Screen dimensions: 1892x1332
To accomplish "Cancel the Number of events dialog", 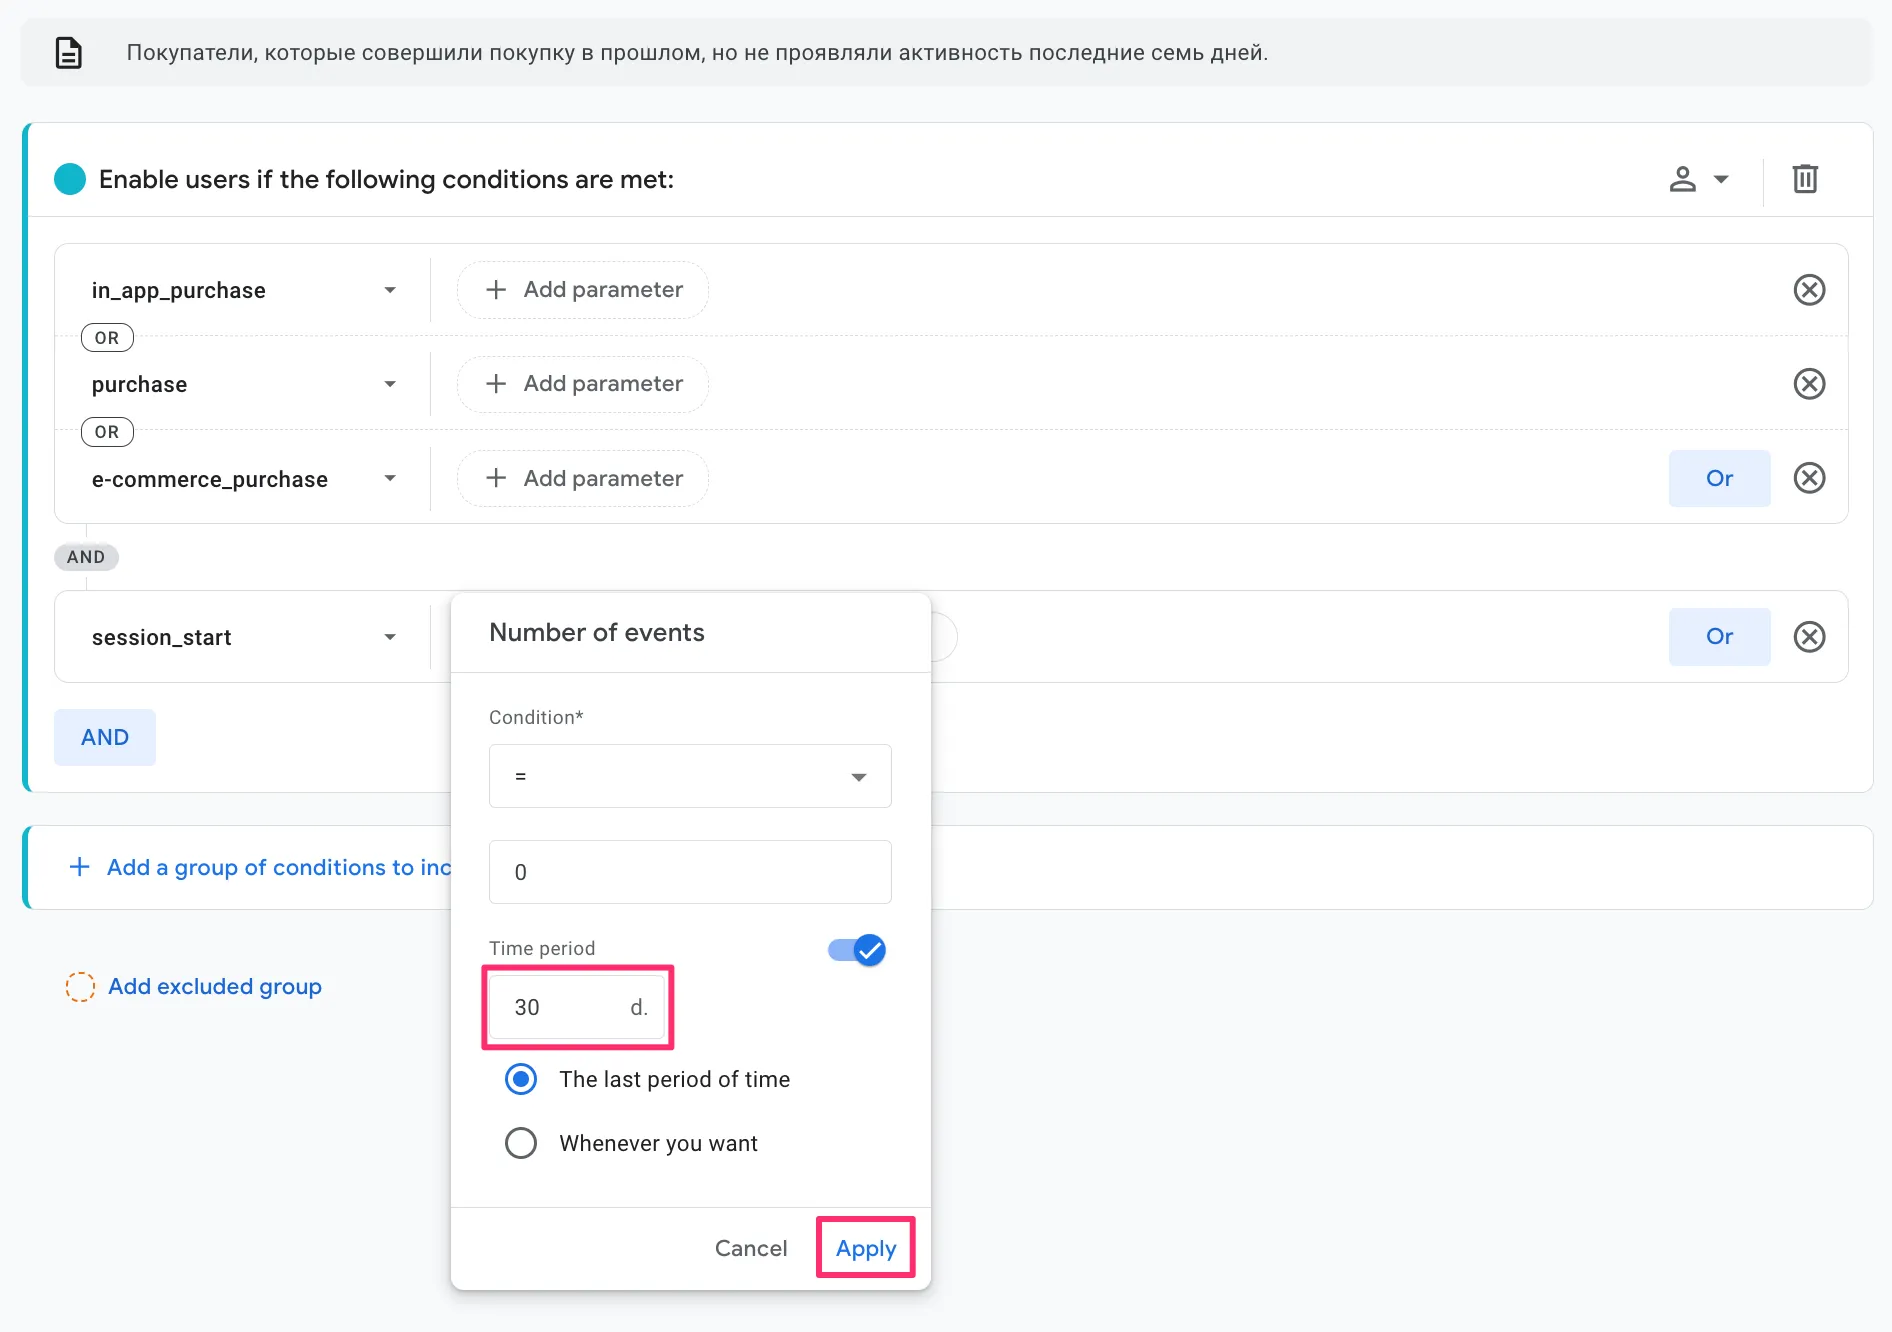I will coord(750,1248).
